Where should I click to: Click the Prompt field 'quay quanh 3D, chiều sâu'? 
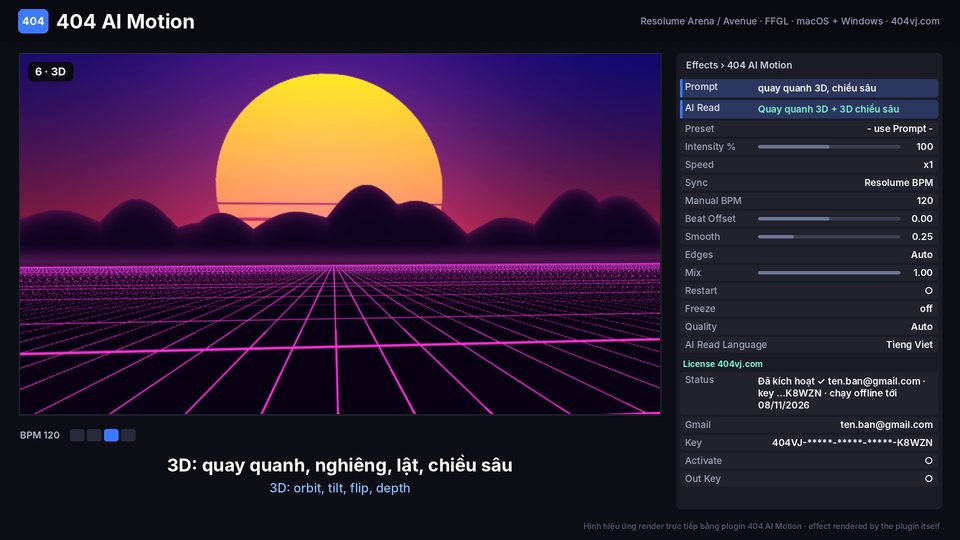pos(817,88)
